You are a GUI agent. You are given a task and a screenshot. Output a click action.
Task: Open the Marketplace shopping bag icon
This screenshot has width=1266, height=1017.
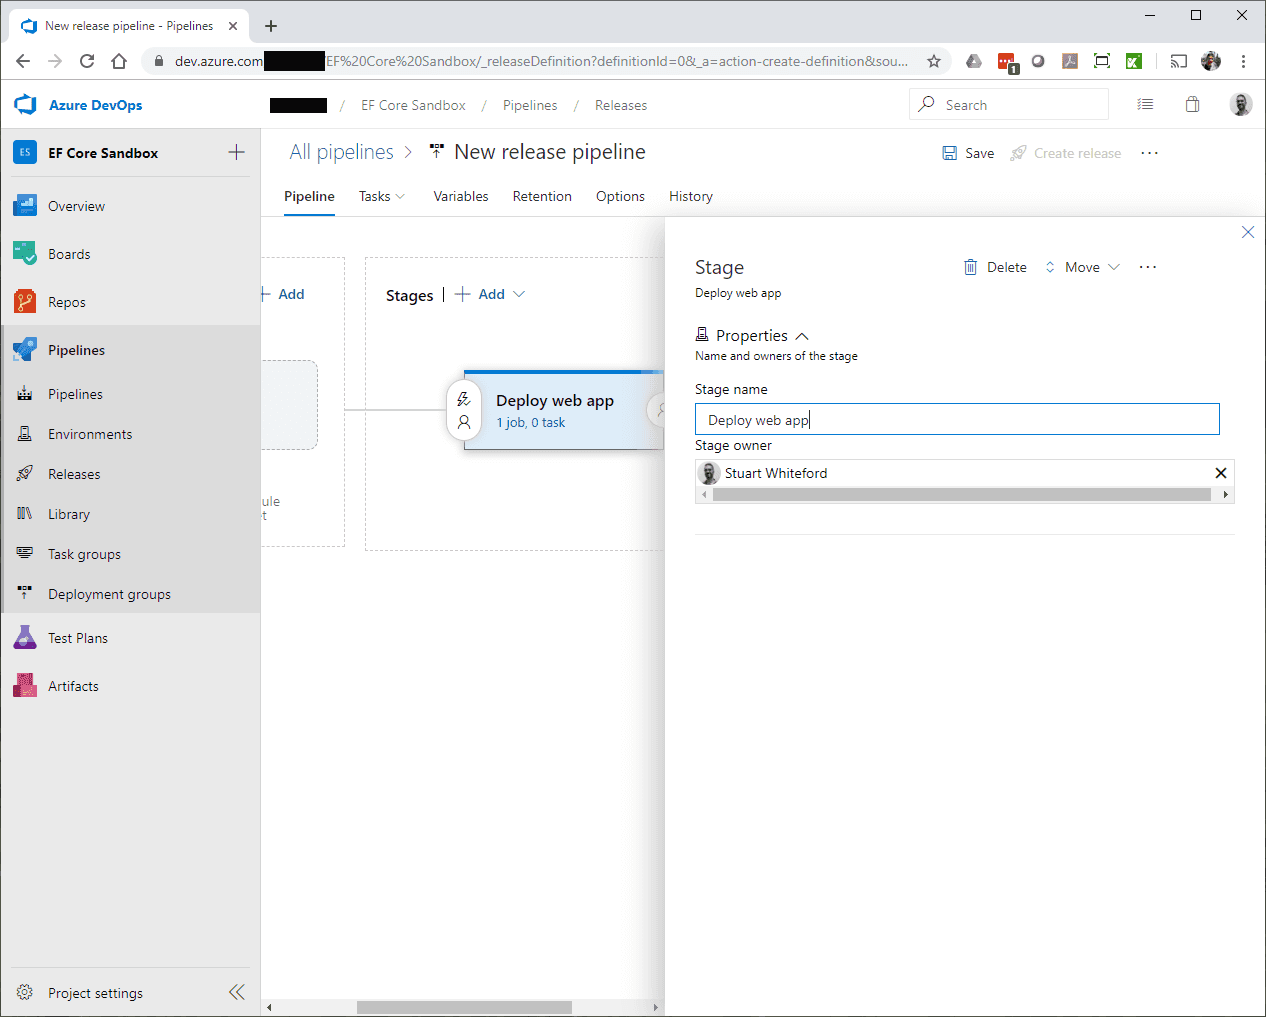pos(1192,105)
